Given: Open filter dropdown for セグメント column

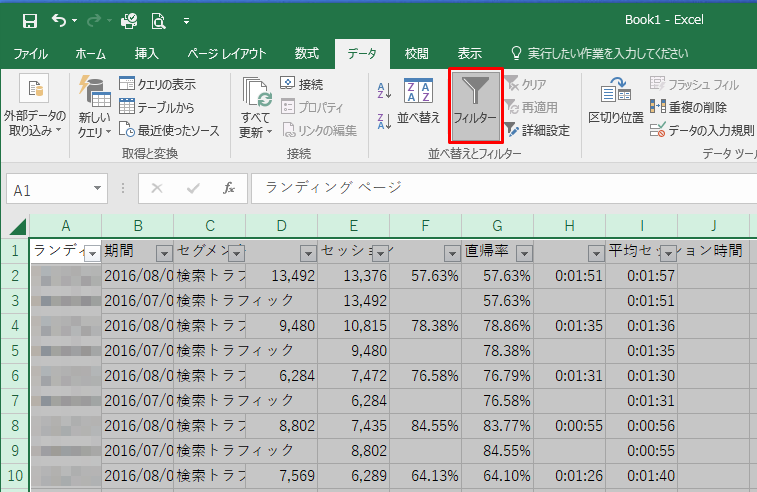Looking at the screenshot, I should click(x=236, y=253).
